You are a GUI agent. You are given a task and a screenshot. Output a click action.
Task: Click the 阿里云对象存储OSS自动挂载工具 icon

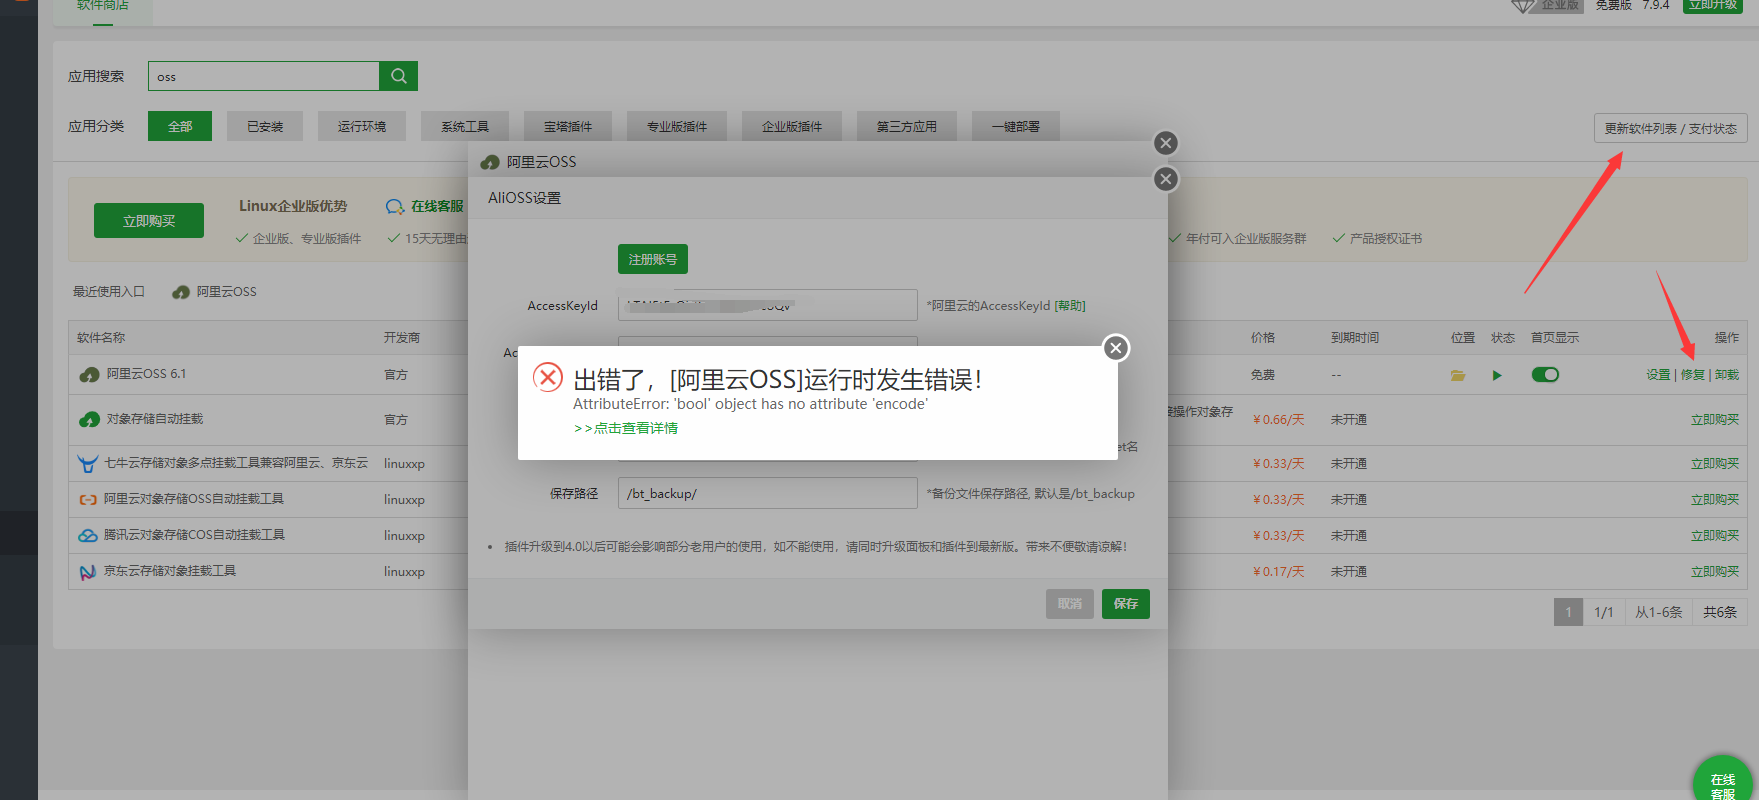(88, 499)
